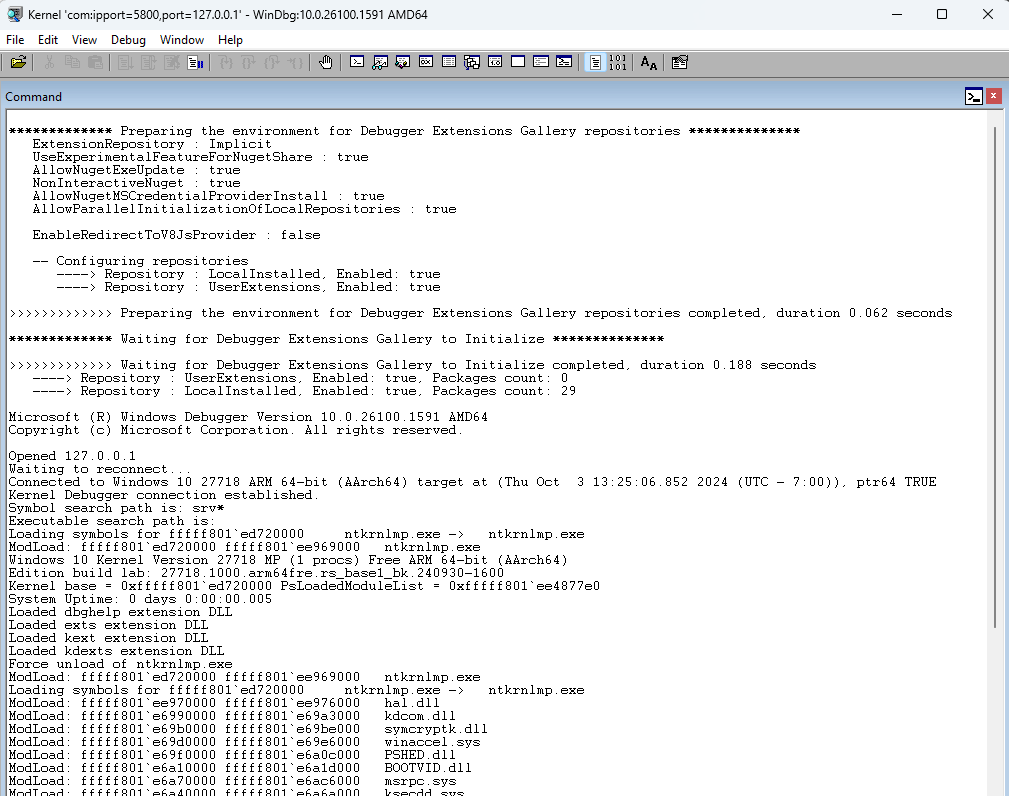The height and width of the screenshot is (796, 1009).
Task: Open the Scratch Pad window icon
Action: click(518, 62)
